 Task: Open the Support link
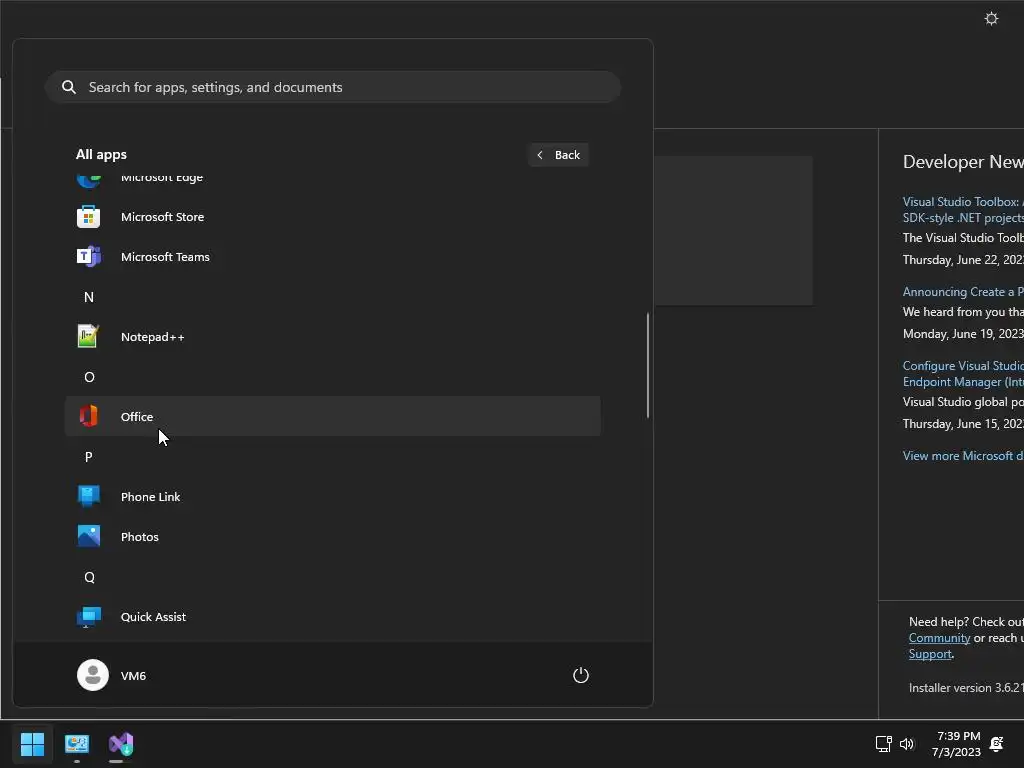click(930, 654)
